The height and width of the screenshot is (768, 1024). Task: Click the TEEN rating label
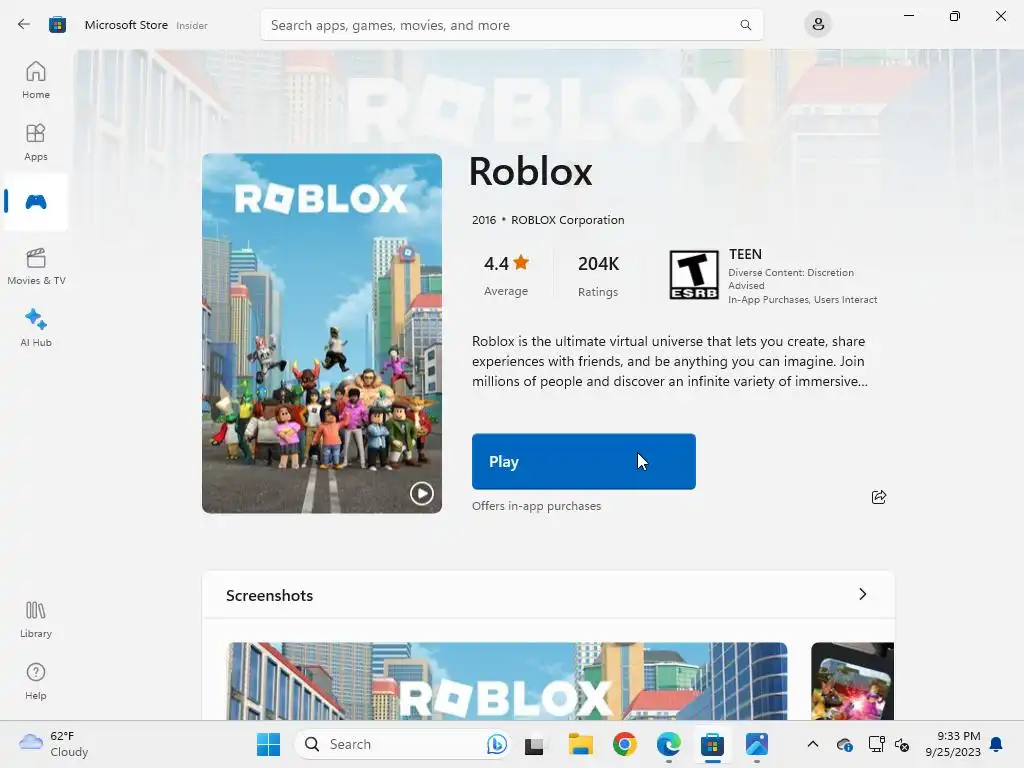[x=745, y=254]
